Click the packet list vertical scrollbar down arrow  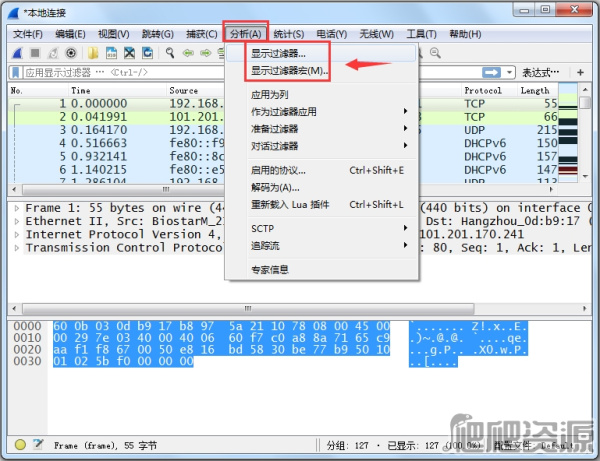[585, 177]
